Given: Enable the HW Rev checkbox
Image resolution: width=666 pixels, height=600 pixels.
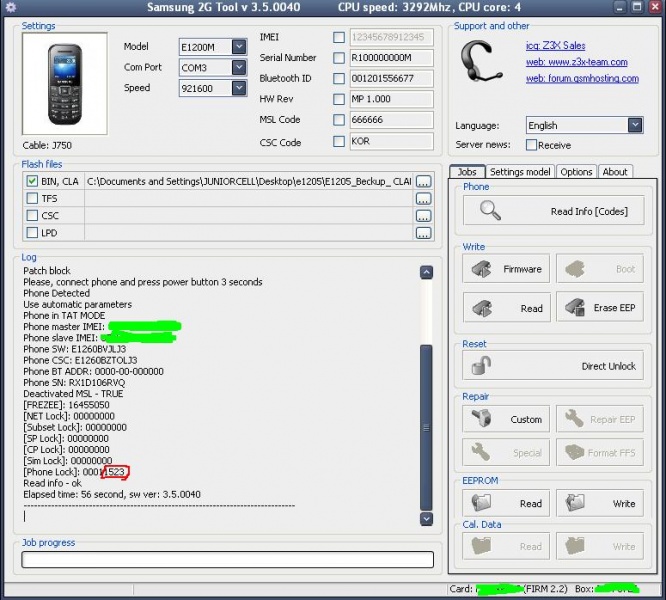Looking at the screenshot, I should point(339,99).
